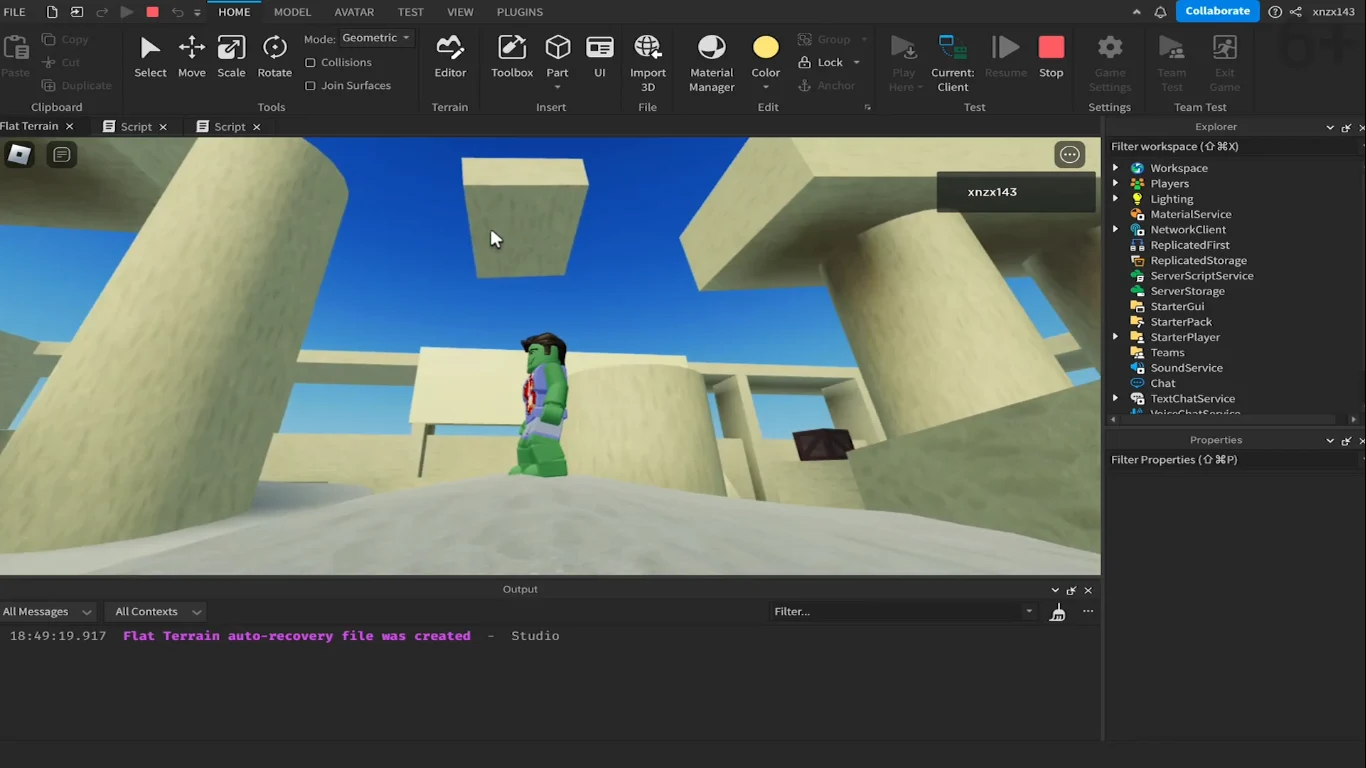Image resolution: width=1366 pixels, height=768 pixels.
Task: Click the notifications bell icon
Action: (1160, 12)
